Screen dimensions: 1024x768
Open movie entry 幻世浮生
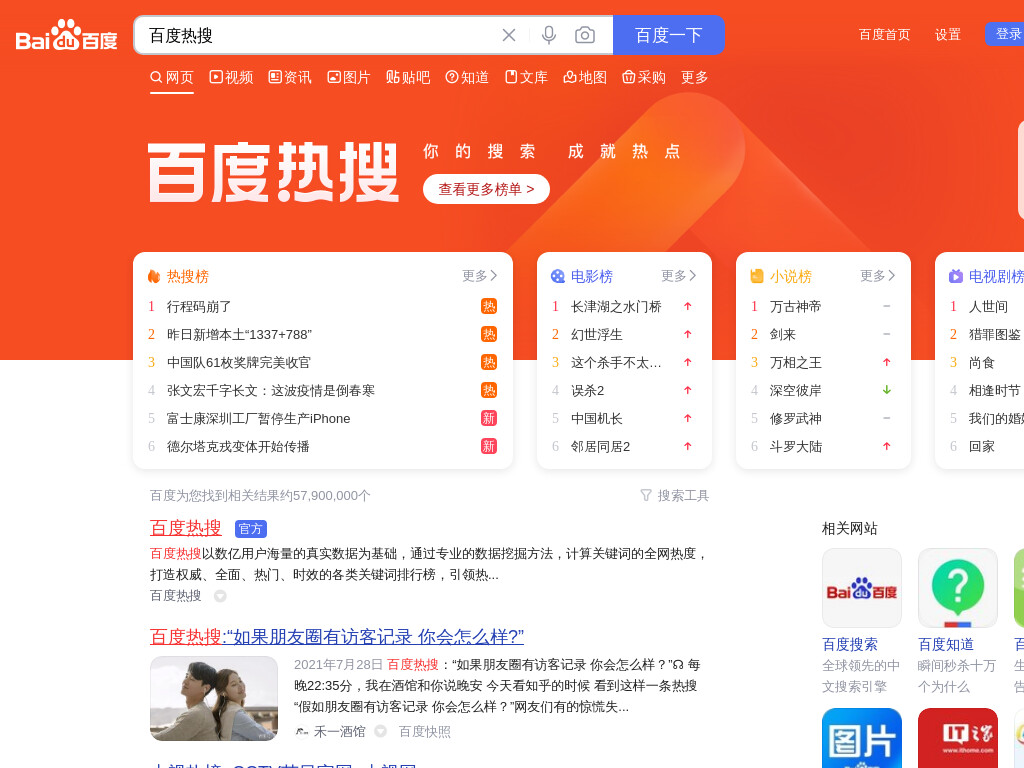pos(597,334)
